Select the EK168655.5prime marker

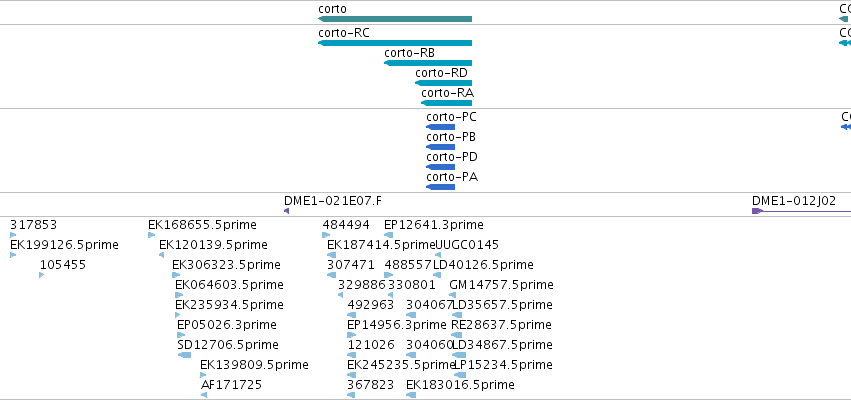click(151, 235)
